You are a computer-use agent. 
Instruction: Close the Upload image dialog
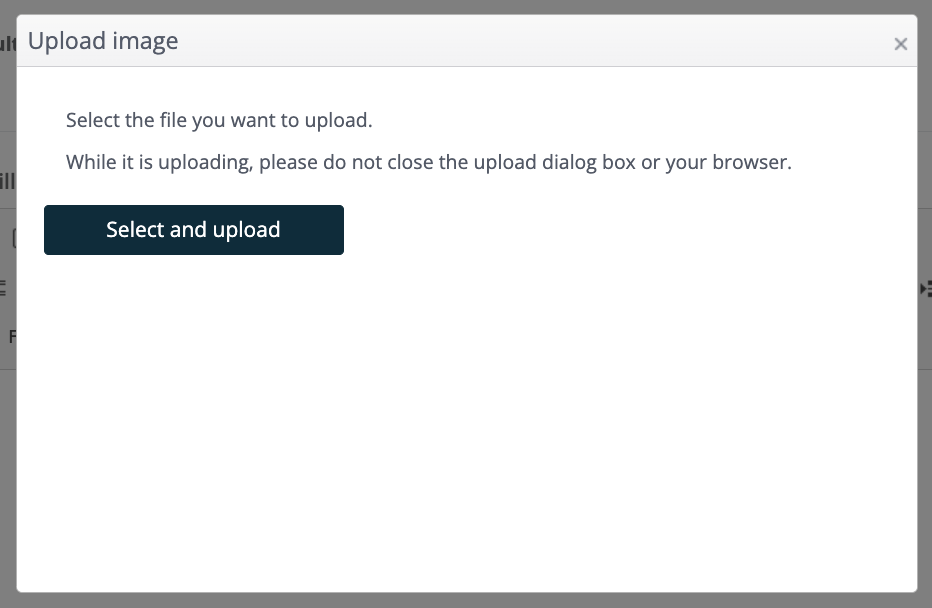click(900, 44)
